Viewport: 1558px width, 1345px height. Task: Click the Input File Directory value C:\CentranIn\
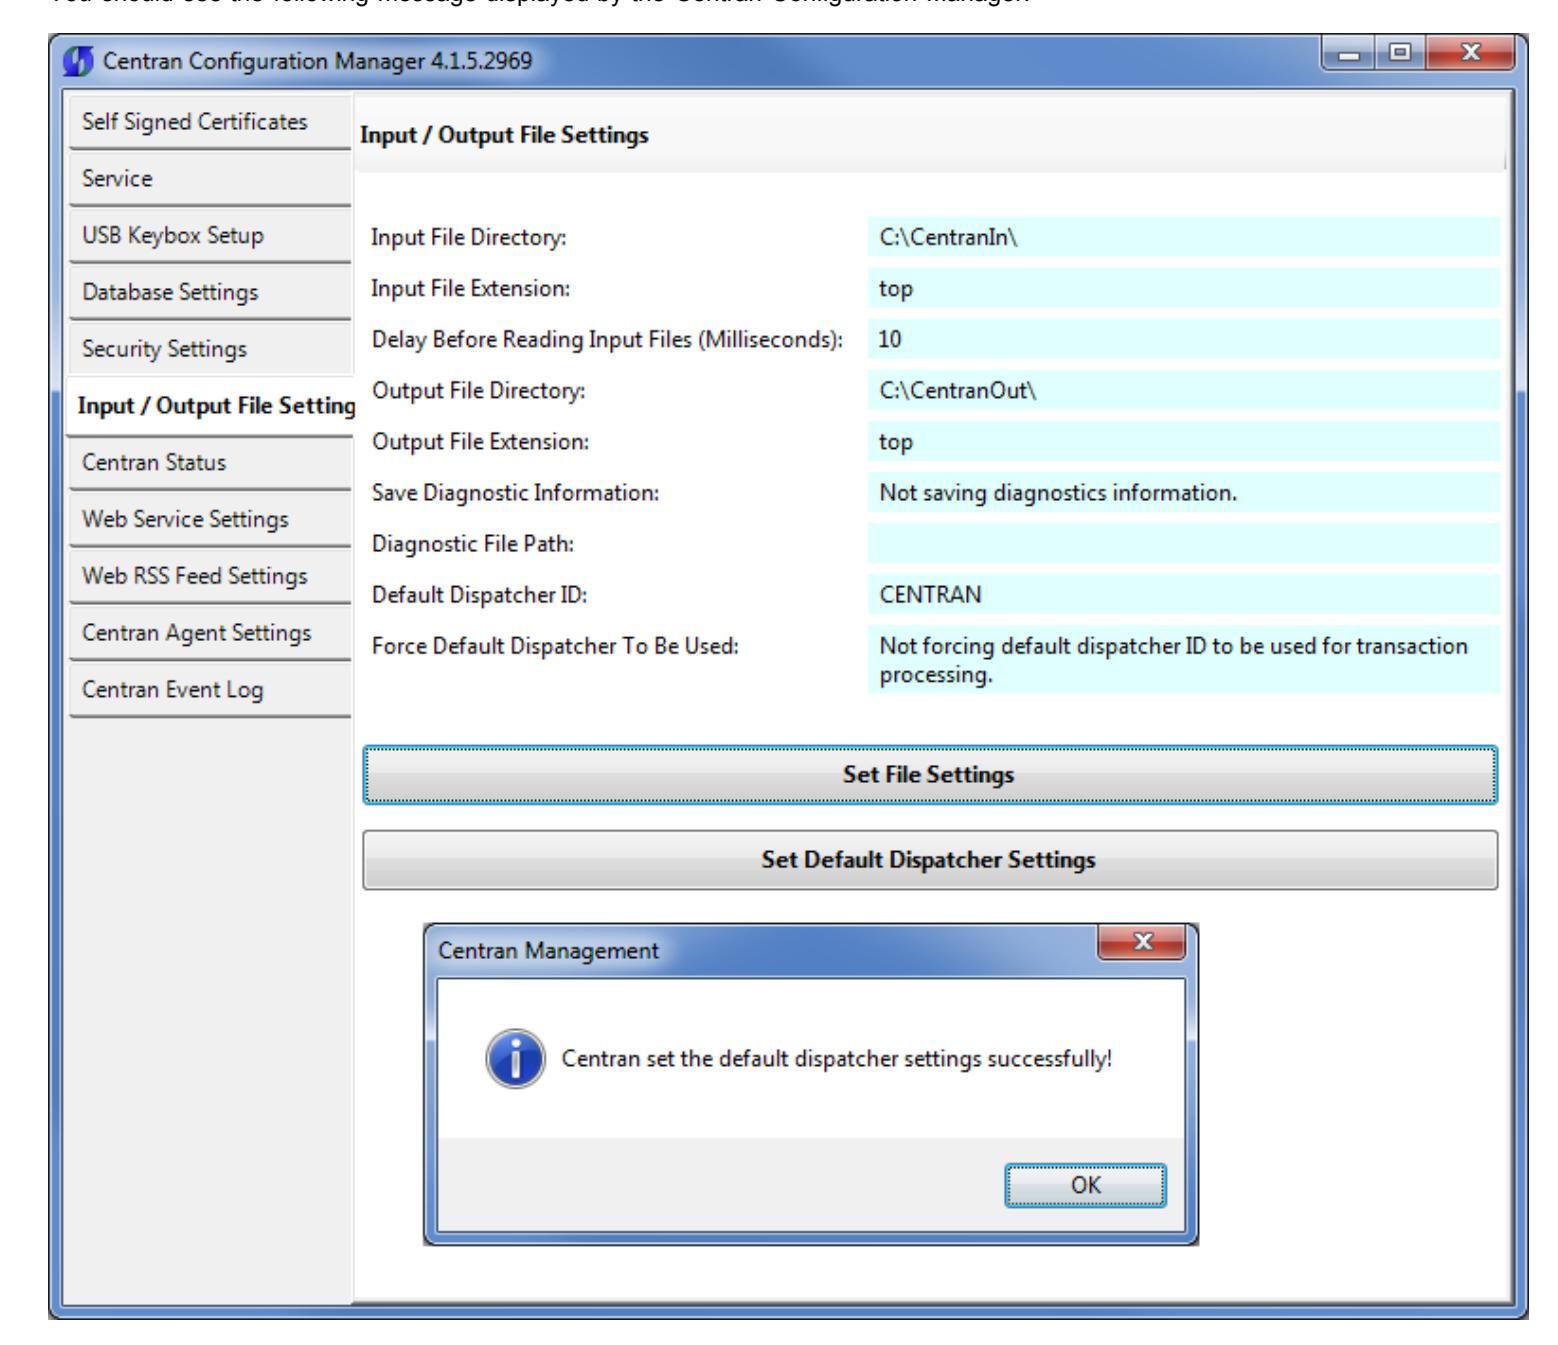(x=1184, y=238)
